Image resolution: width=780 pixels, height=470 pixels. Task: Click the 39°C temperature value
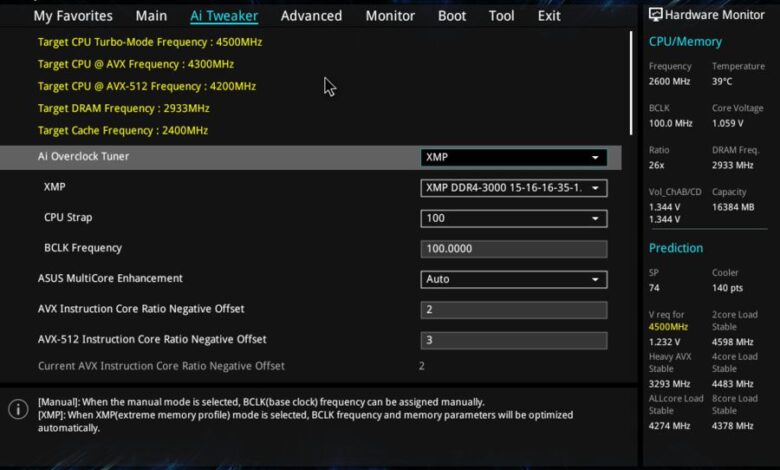tap(722, 81)
